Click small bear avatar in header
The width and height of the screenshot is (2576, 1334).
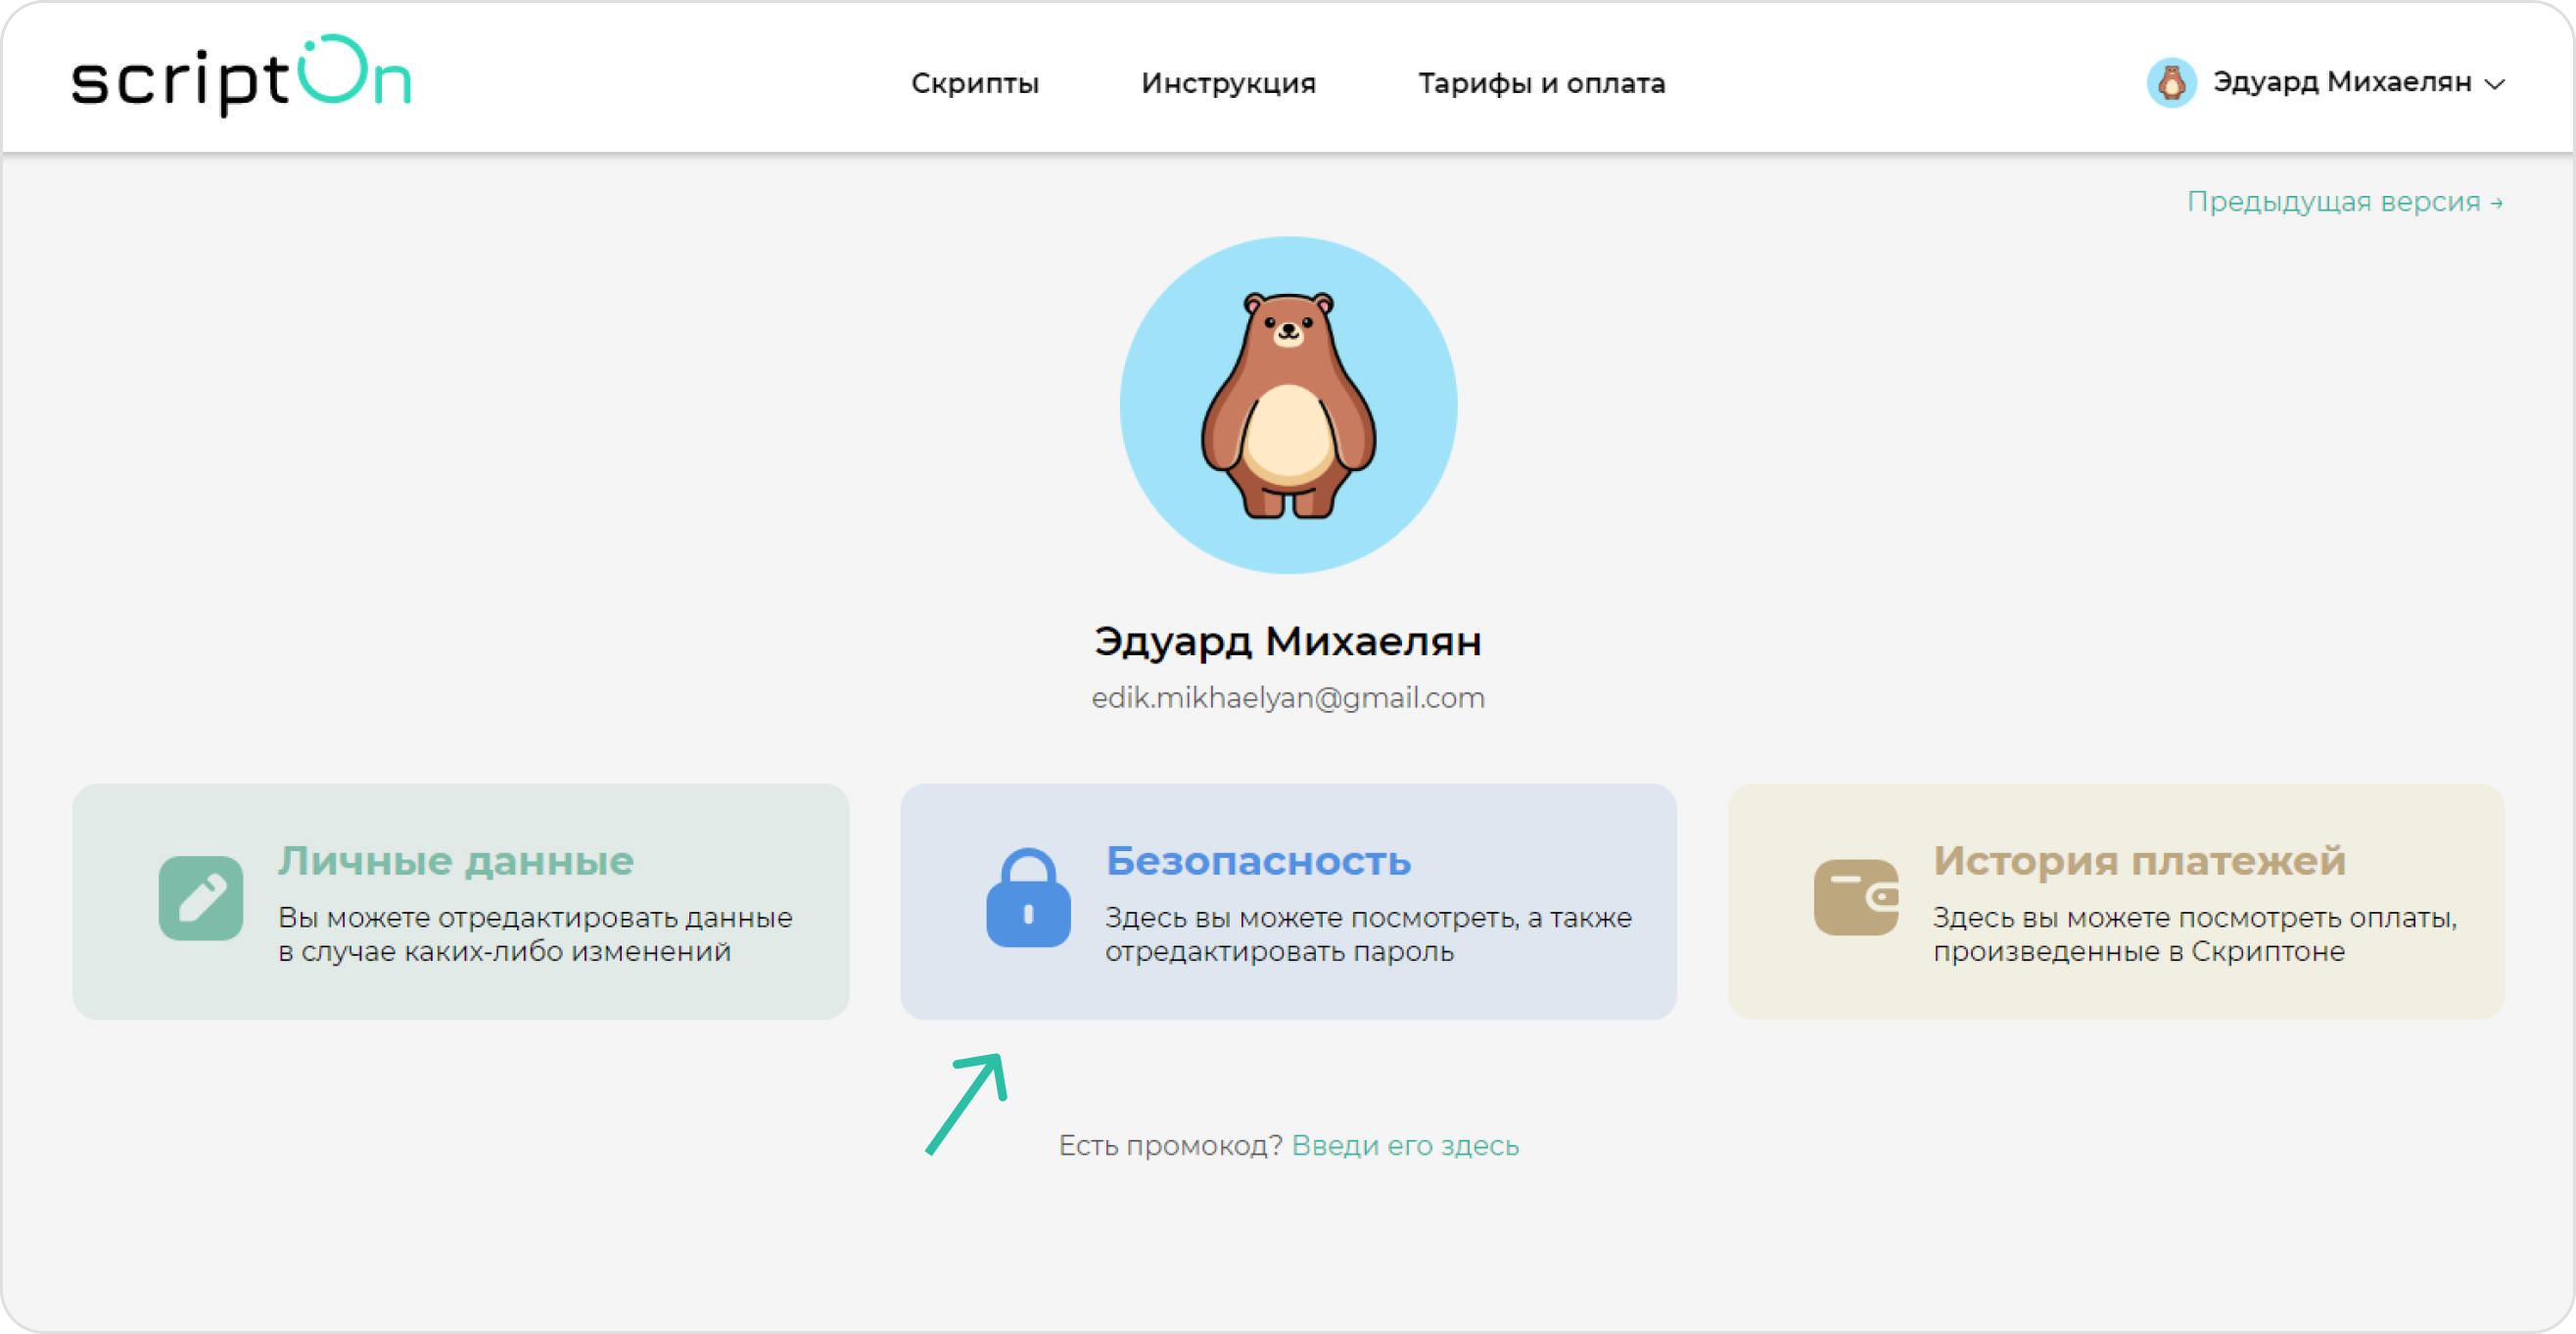[2171, 82]
